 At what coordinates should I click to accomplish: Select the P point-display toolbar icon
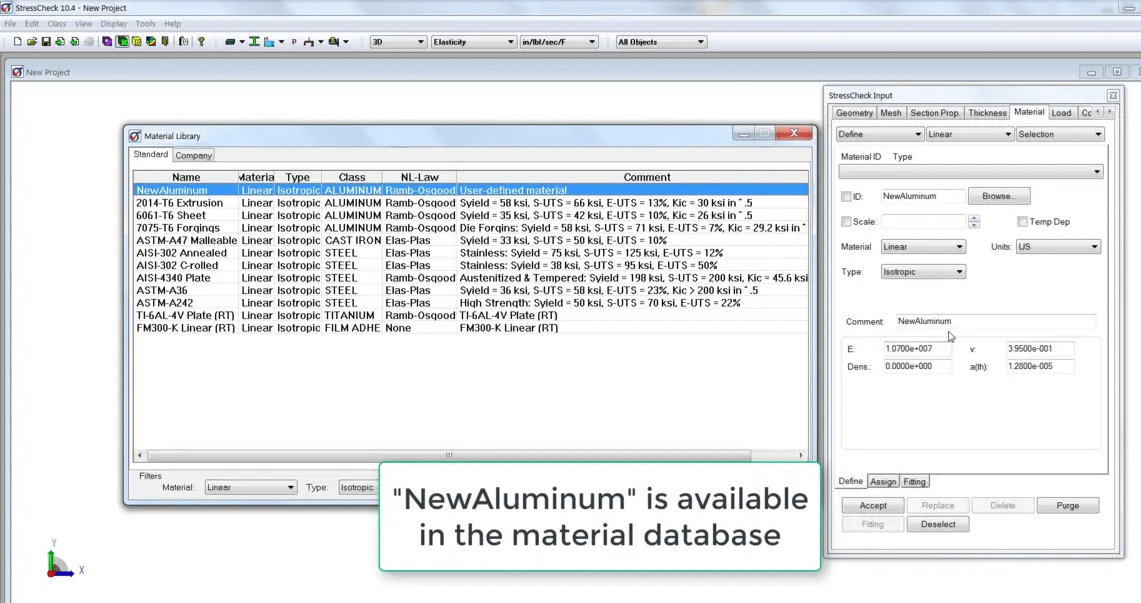point(293,42)
